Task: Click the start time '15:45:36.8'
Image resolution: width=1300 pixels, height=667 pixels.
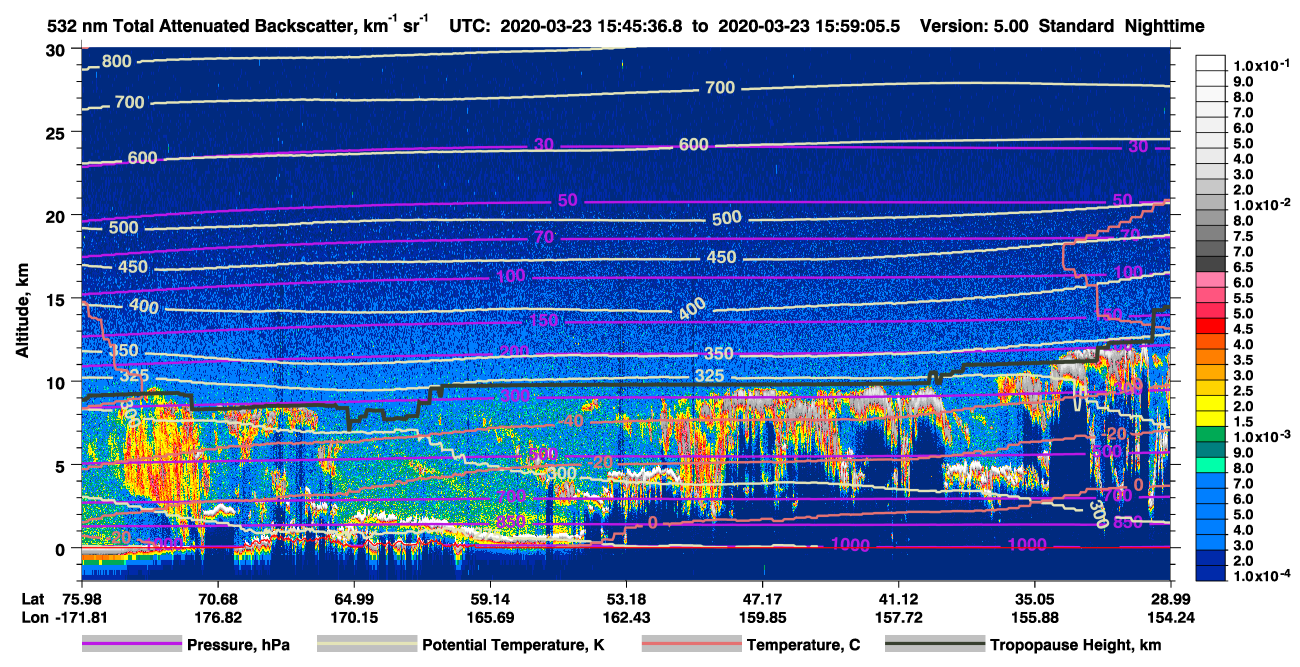Action: click(x=641, y=26)
